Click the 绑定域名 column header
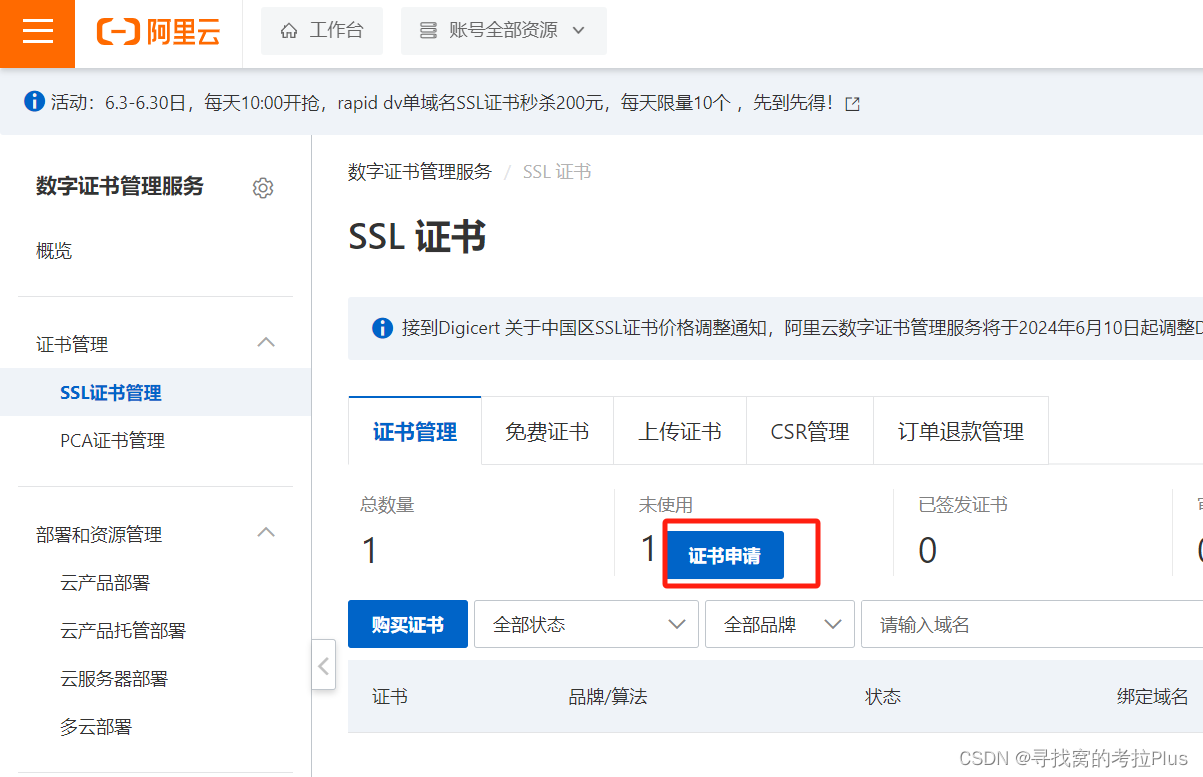This screenshot has height=777, width=1203. coord(1153,697)
